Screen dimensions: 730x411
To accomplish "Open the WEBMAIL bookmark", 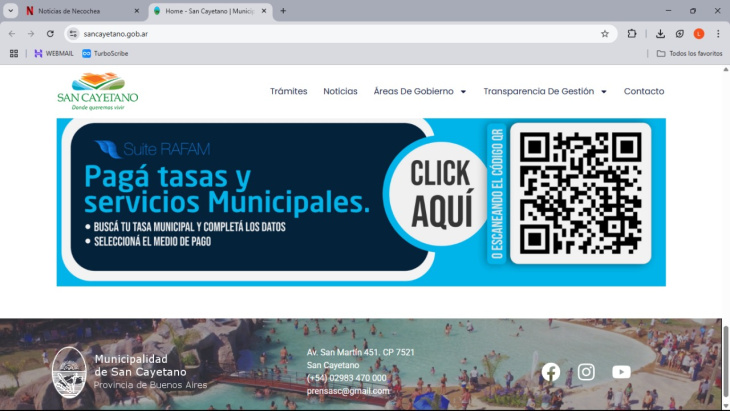I will point(54,54).
